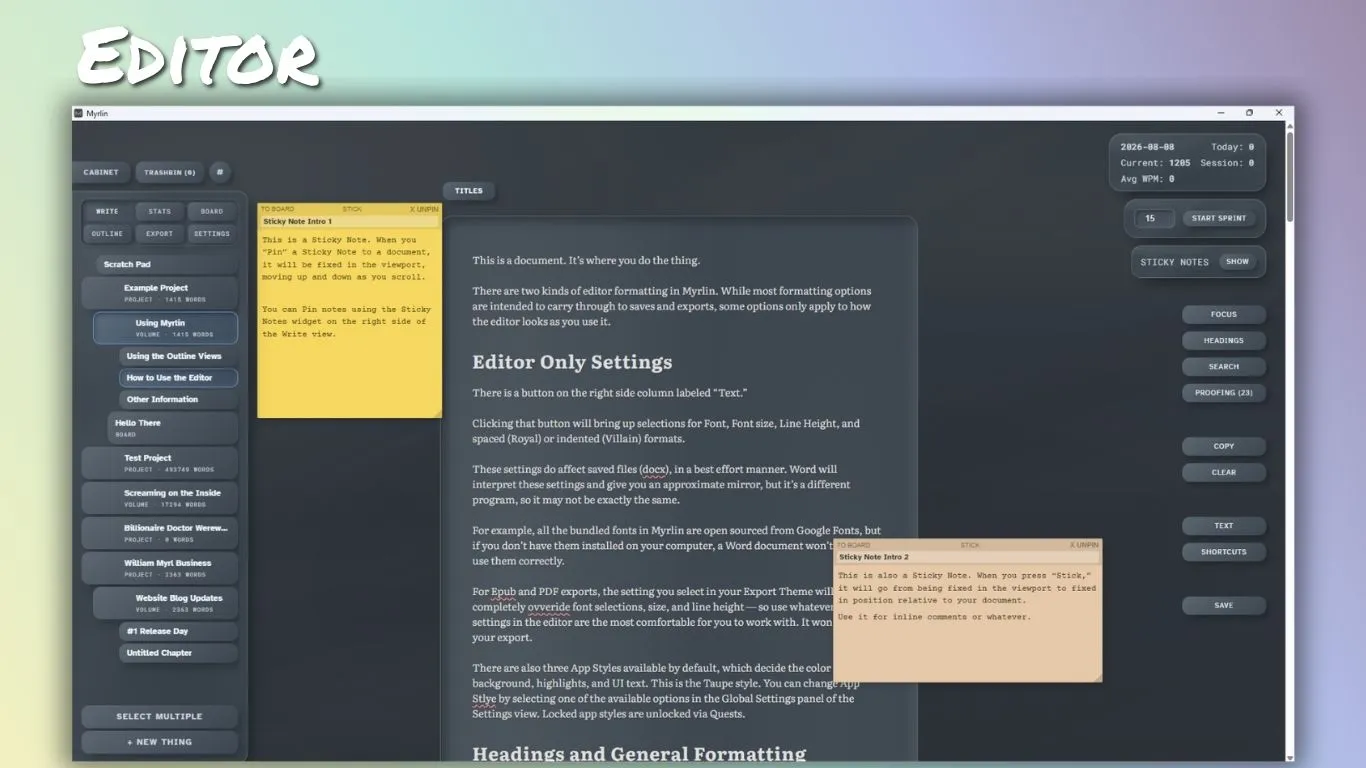
Task: Click resize grip on Sticky Note Intro 2
Action: point(1098,678)
